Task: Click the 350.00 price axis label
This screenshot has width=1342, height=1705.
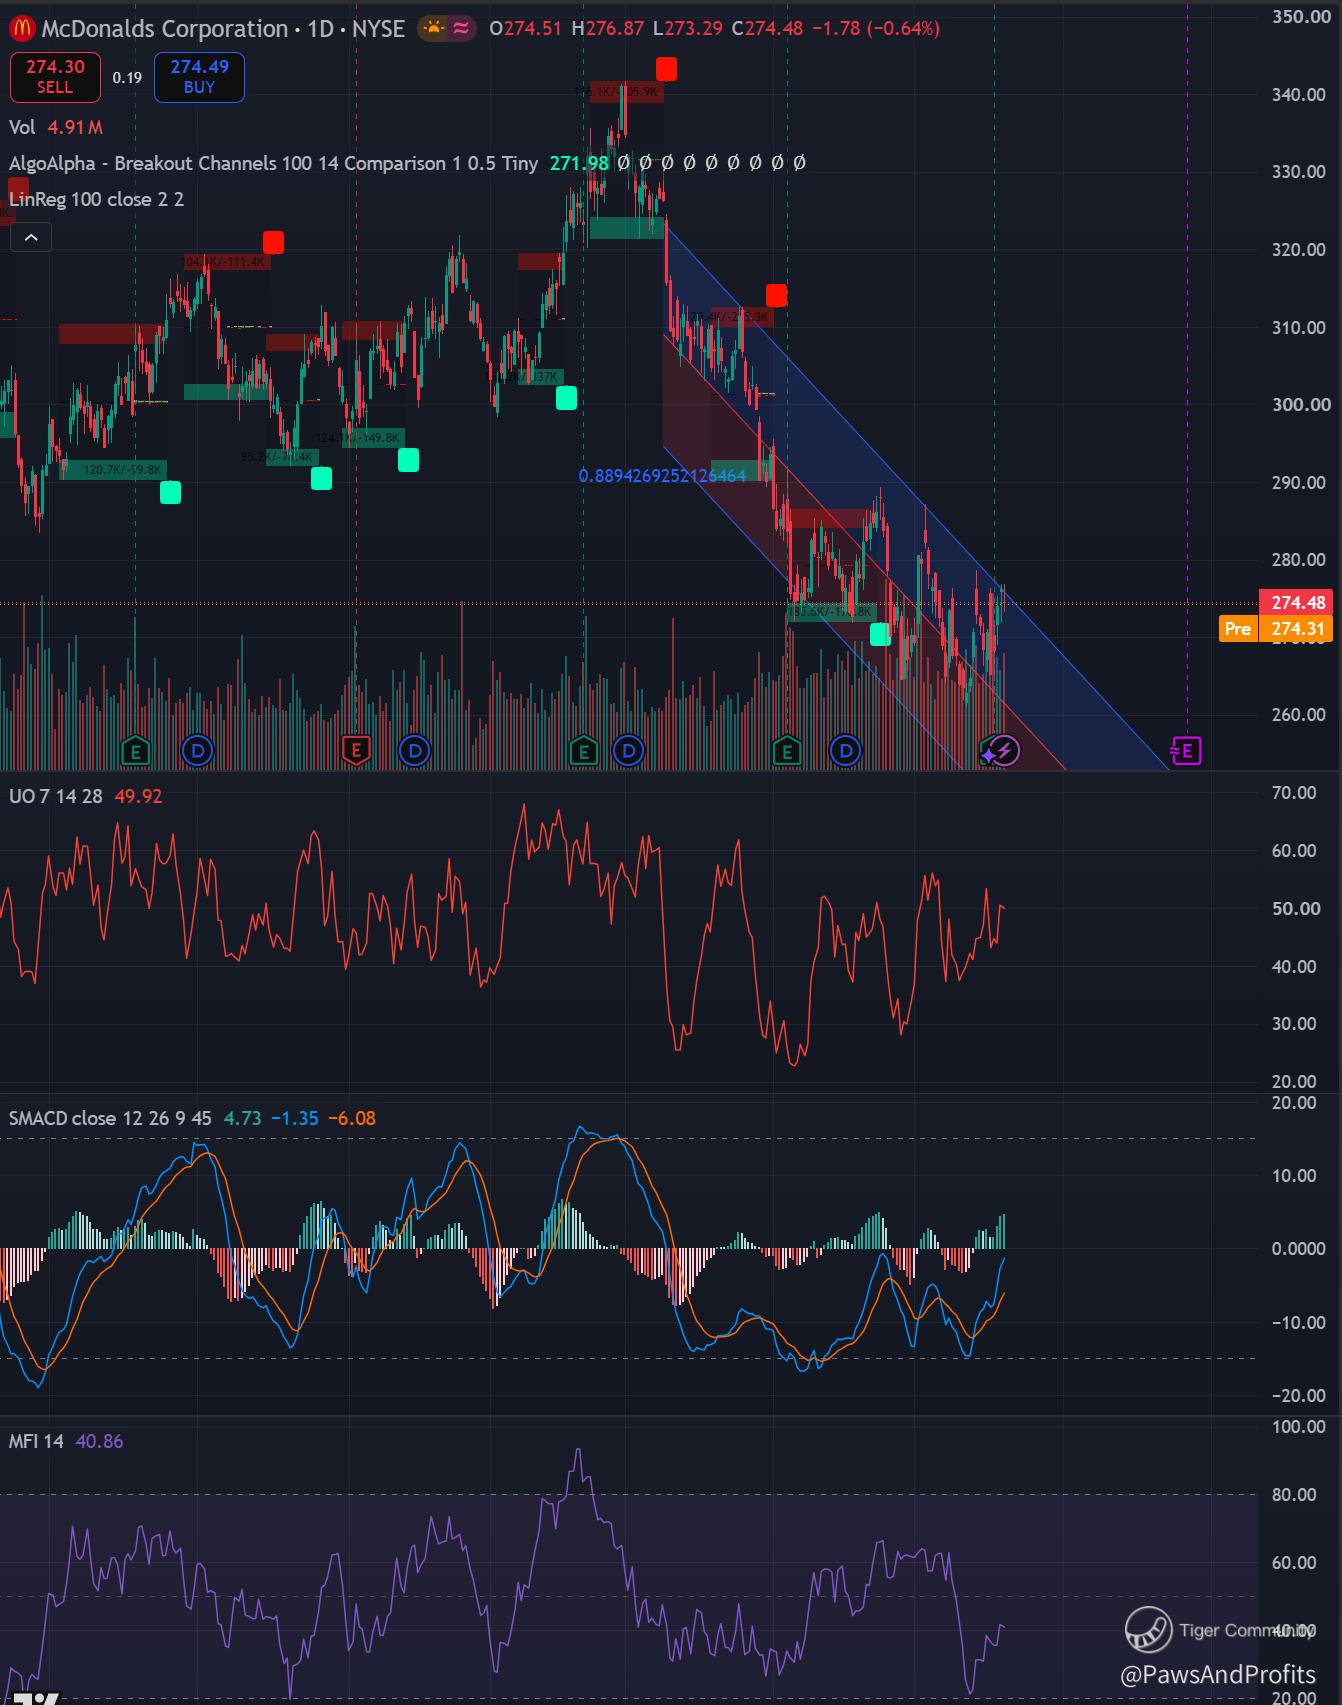Action: tap(1301, 17)
